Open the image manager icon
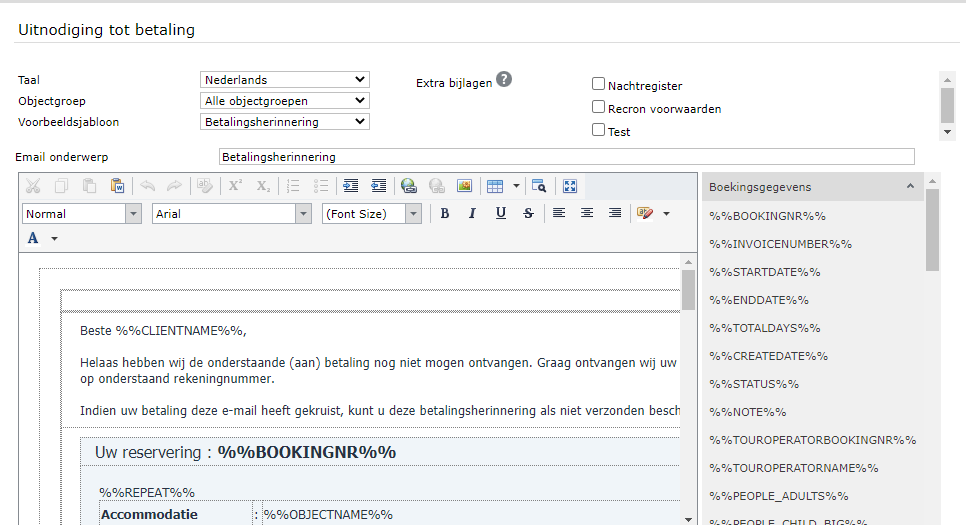This screenshot has width=966, height=525. [464, 186]
